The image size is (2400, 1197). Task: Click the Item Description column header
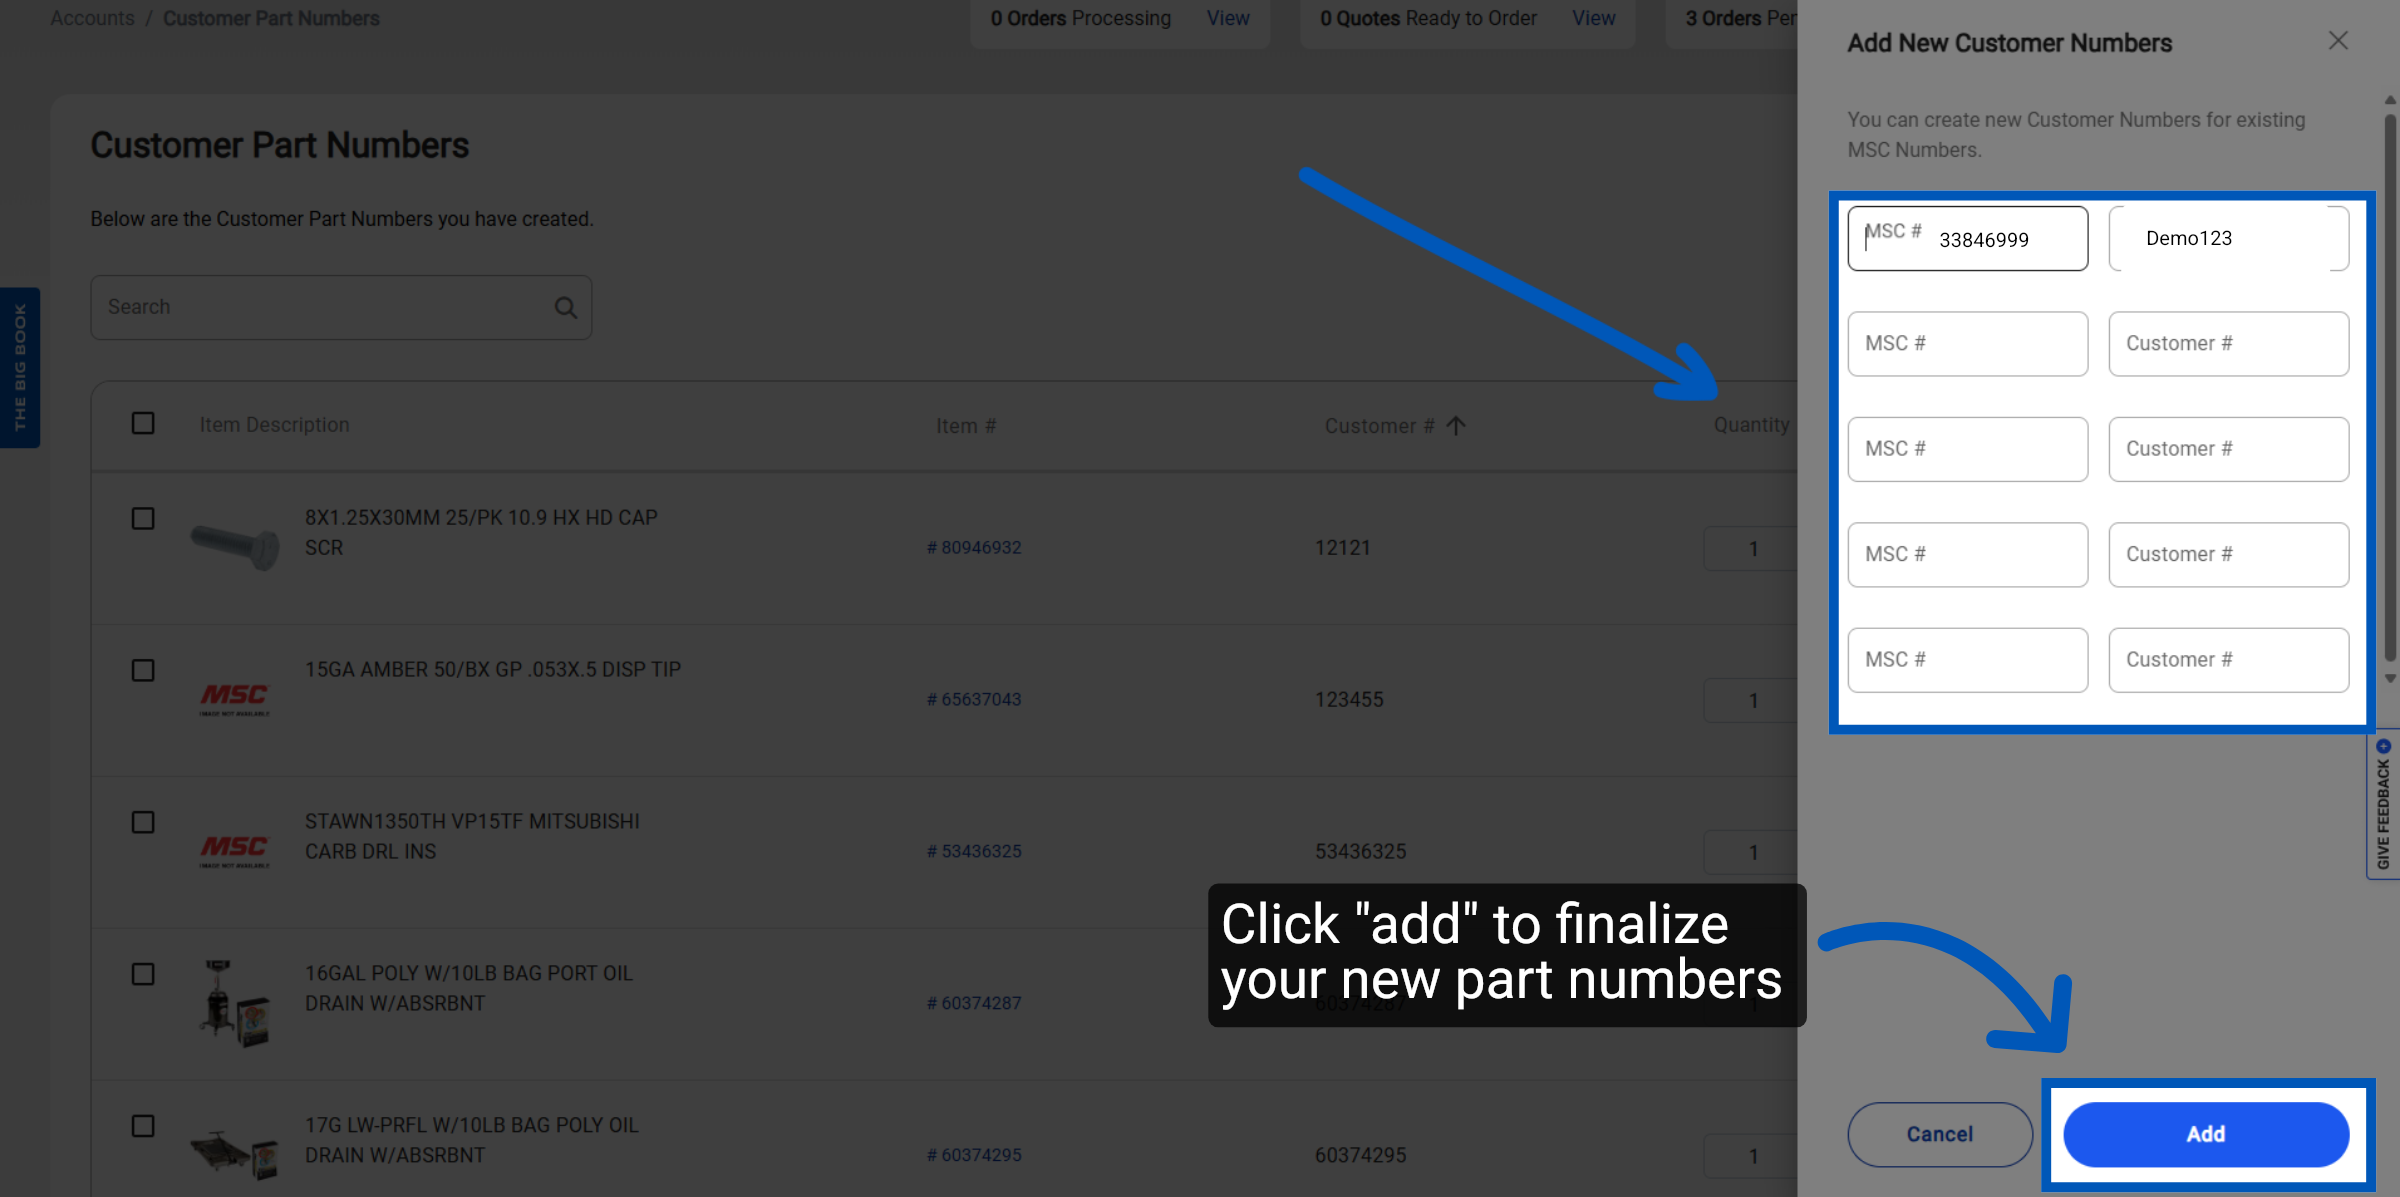point(274,425)
